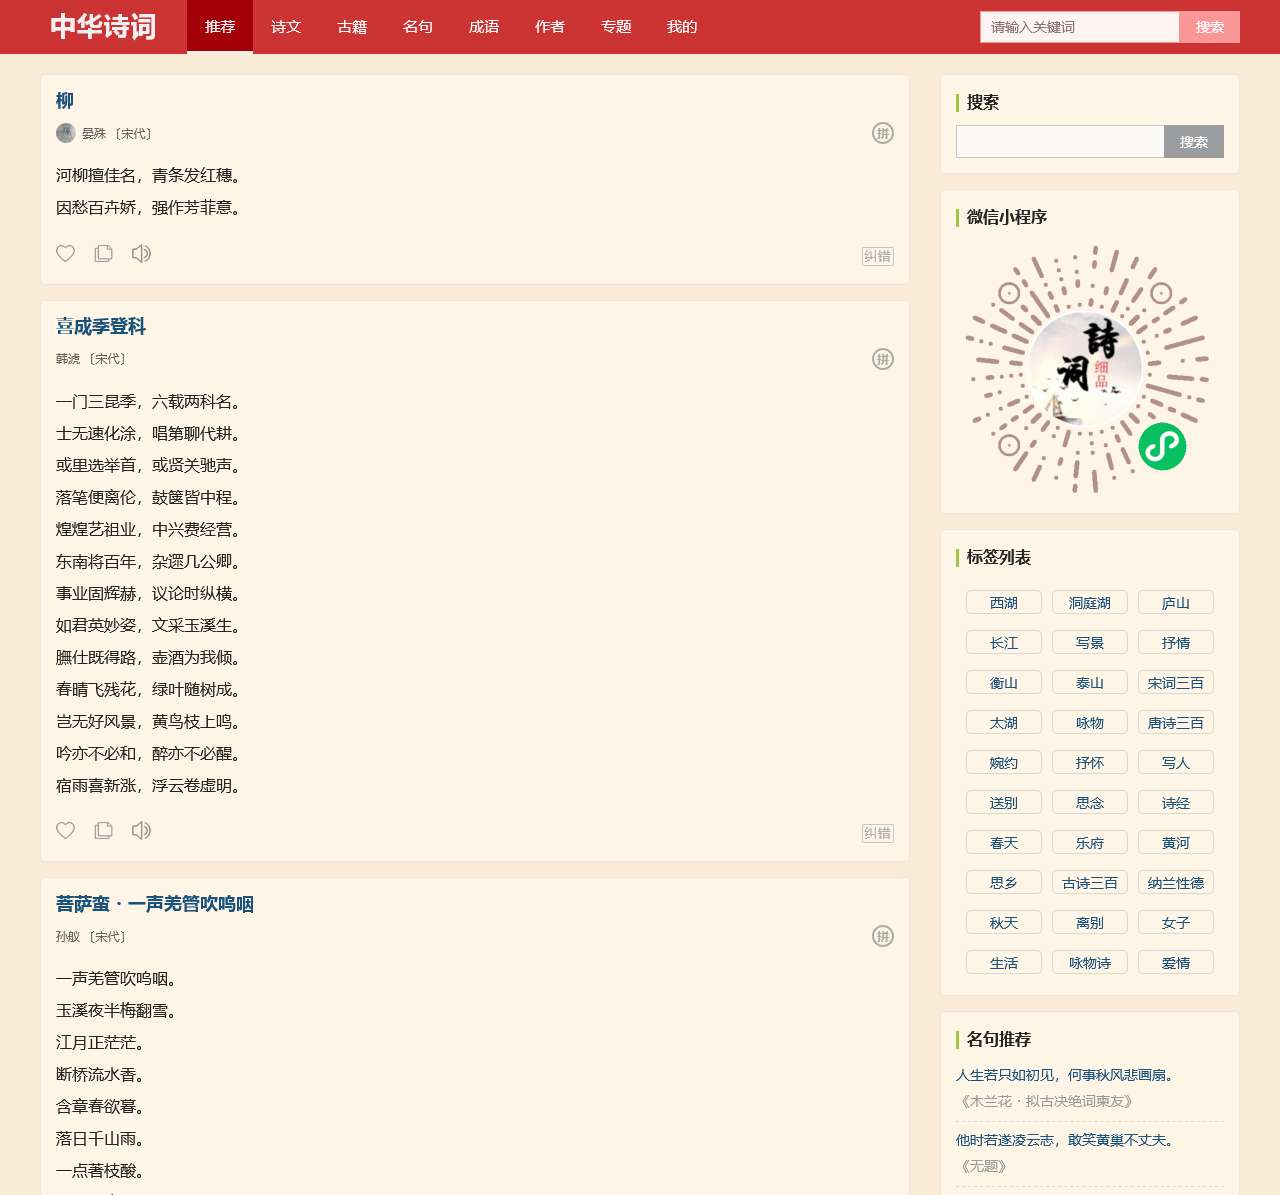The width and height of the screenshot is (1280, 1195).
Task: Play audio reading of poem 柳
Action: tap(141, 253)
